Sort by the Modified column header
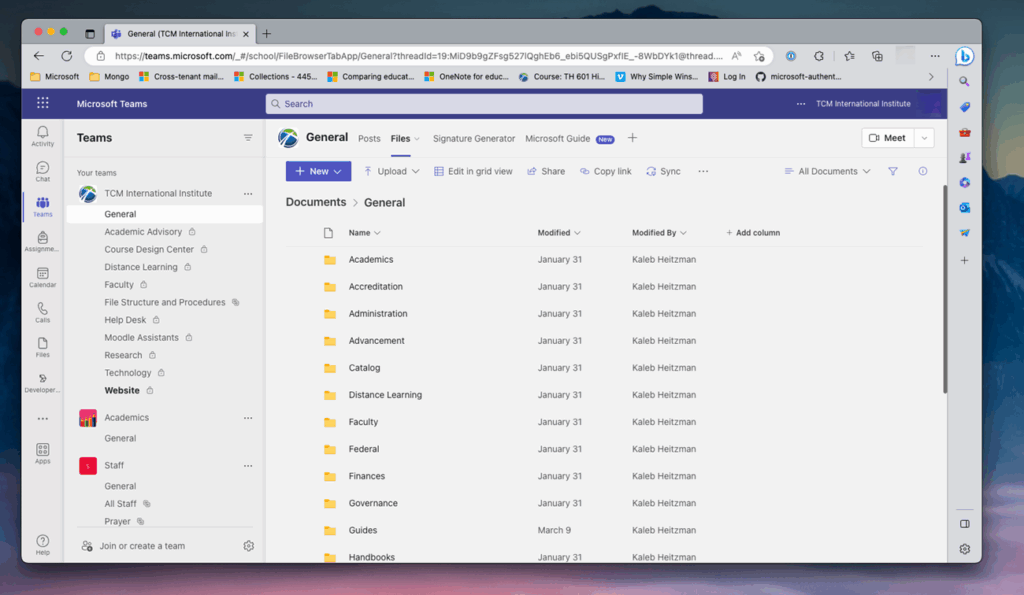 click(x=554, y=233)
